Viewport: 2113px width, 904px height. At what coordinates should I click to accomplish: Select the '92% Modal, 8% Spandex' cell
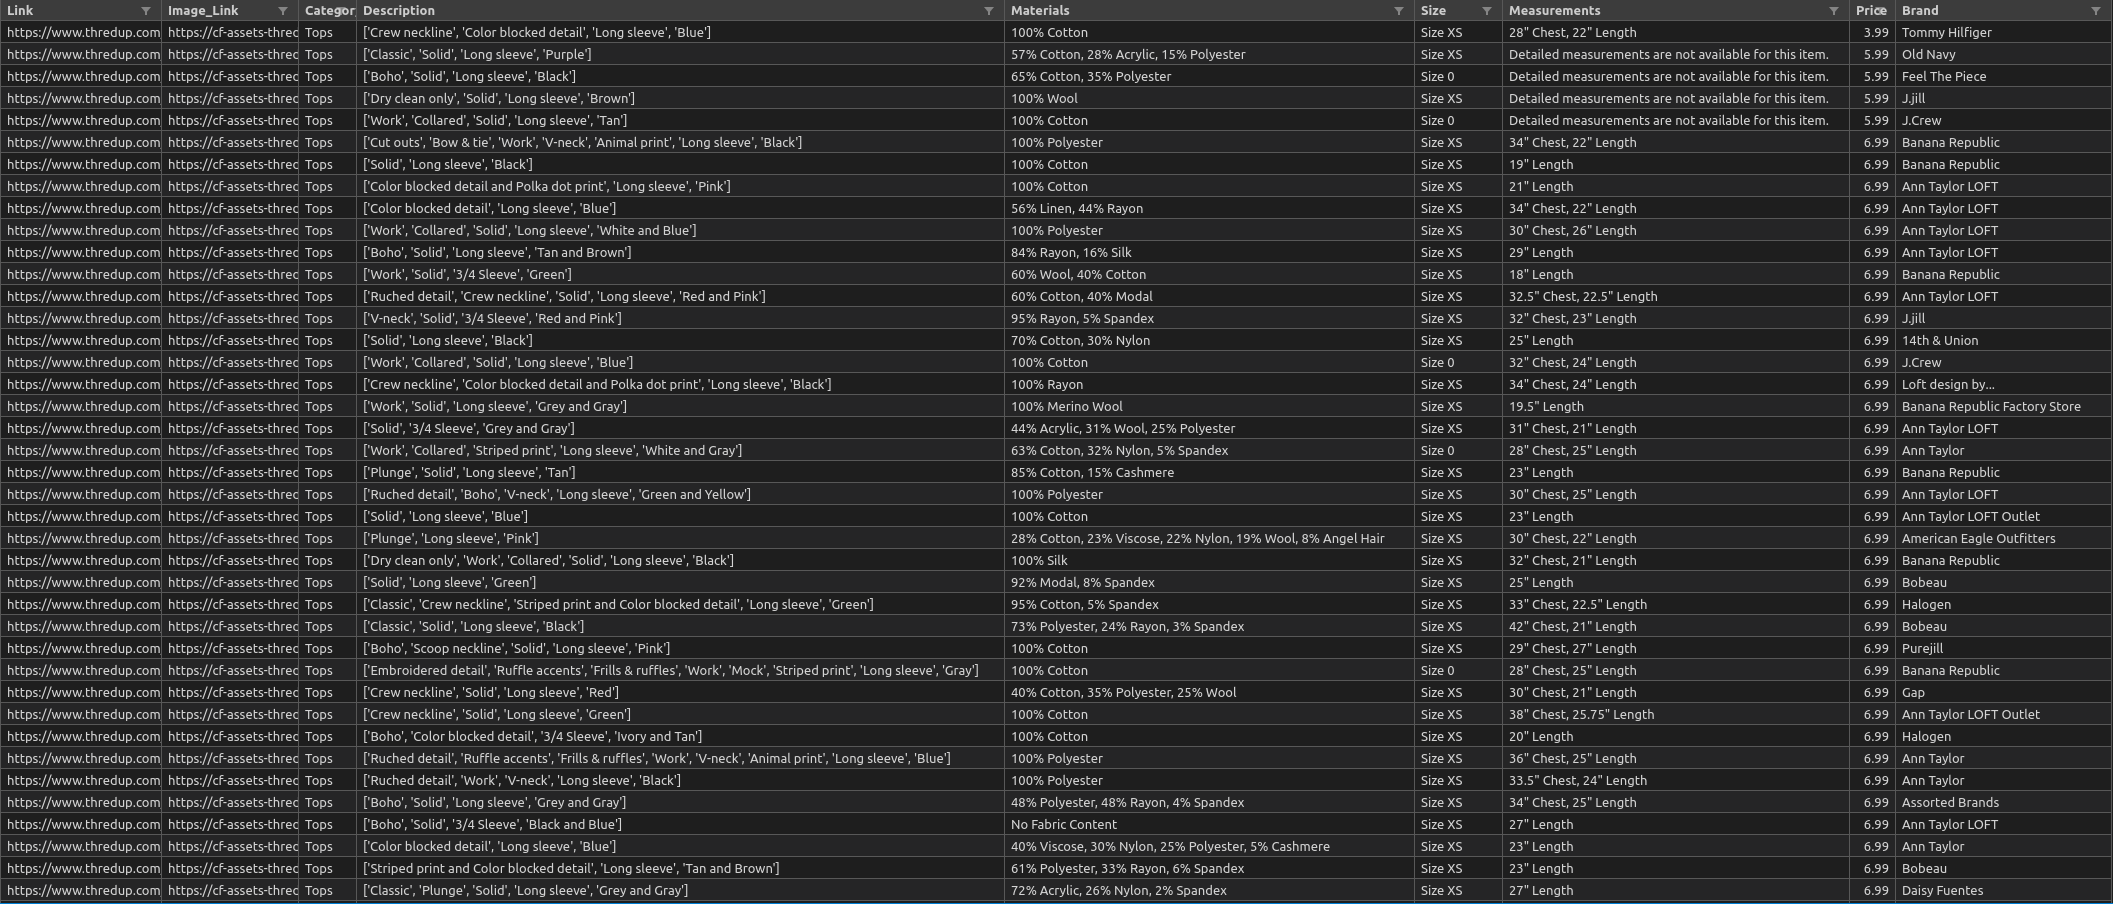pyautogui.click(x=1209, y=583)
